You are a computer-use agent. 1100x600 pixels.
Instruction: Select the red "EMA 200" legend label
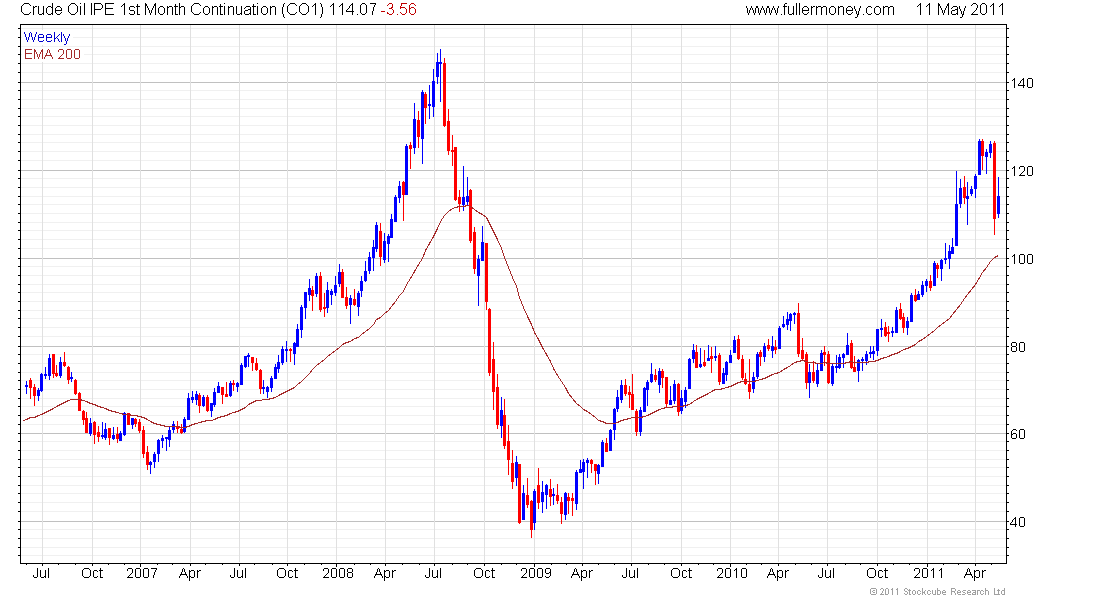(x=52, y=55)
